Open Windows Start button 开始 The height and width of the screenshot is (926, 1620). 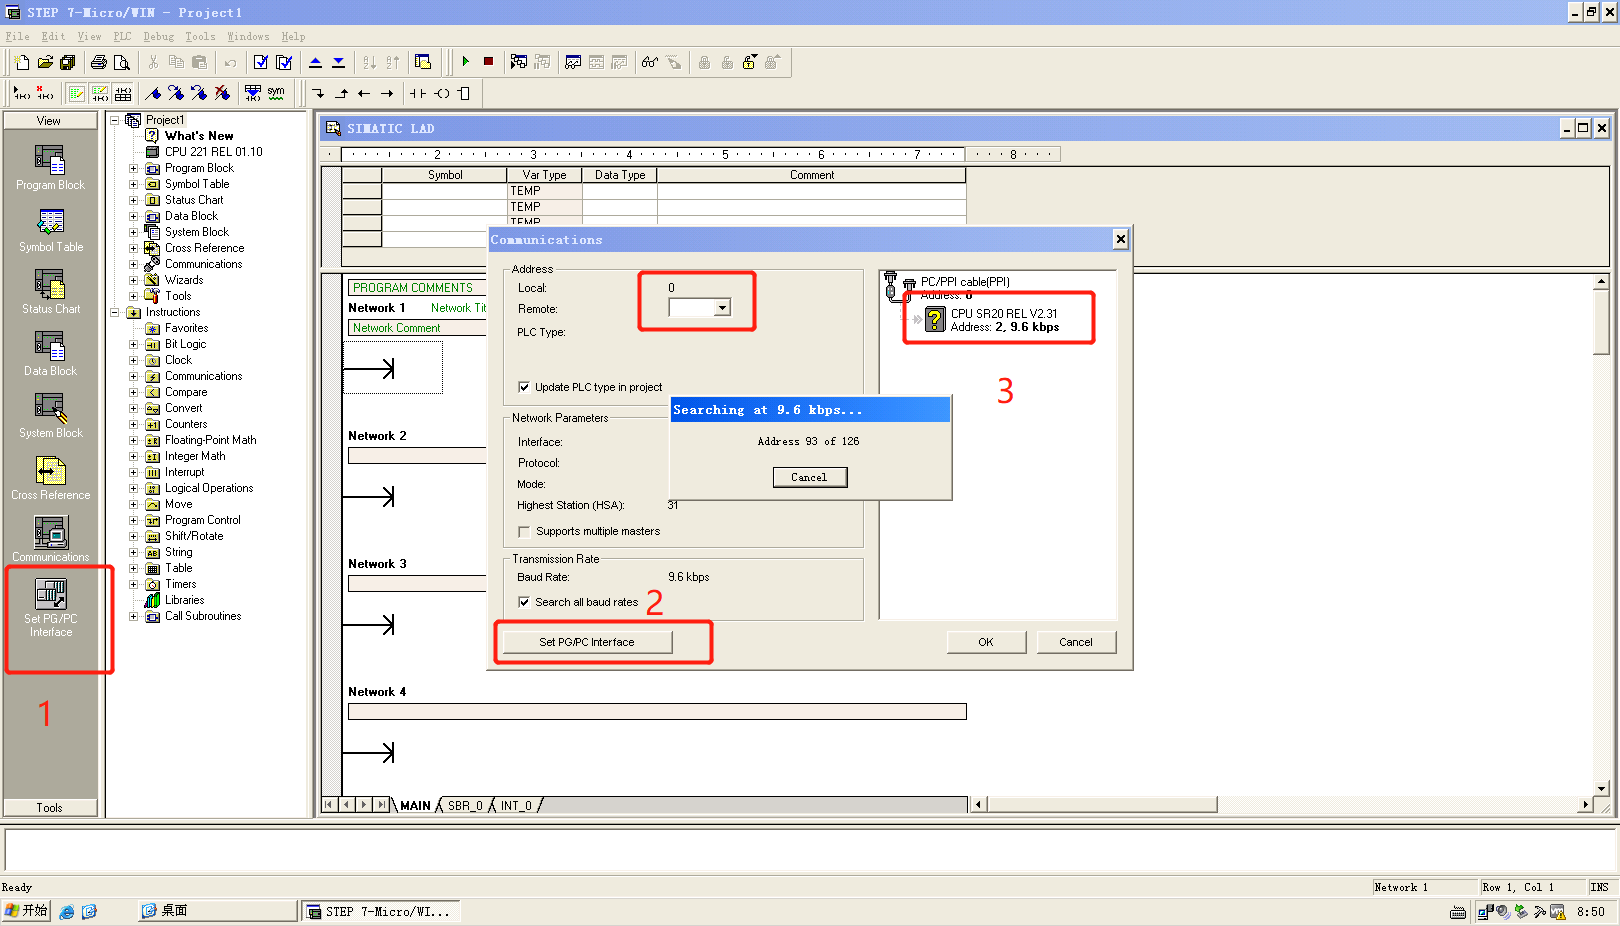pos(26,910)
